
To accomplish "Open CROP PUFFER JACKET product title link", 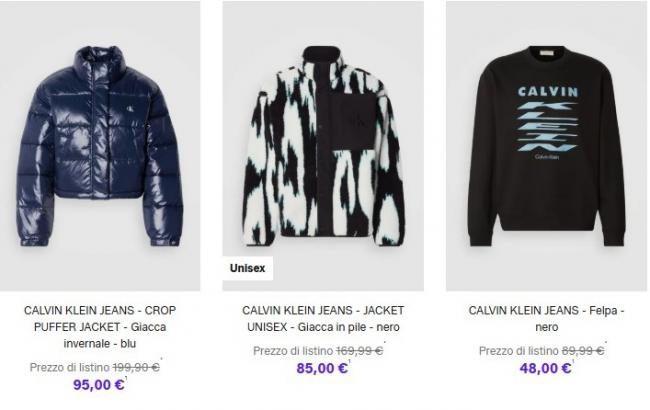I will (100, 327).
